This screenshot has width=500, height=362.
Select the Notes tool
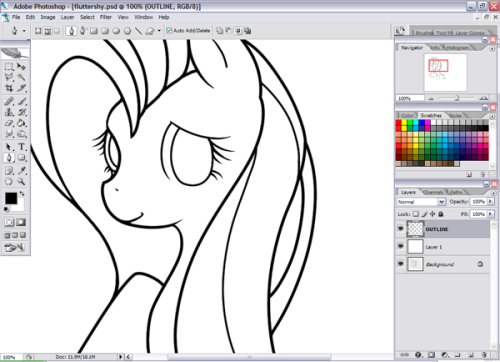coord(9,171)
